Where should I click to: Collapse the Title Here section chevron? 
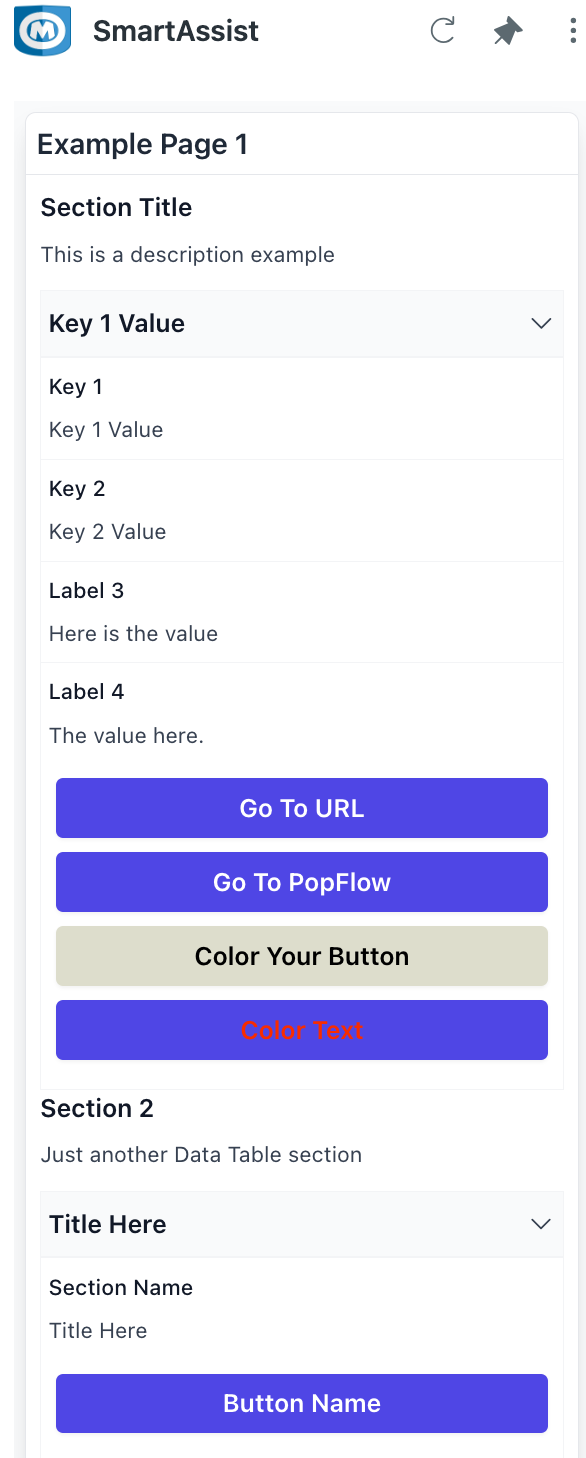(541, 1224)
